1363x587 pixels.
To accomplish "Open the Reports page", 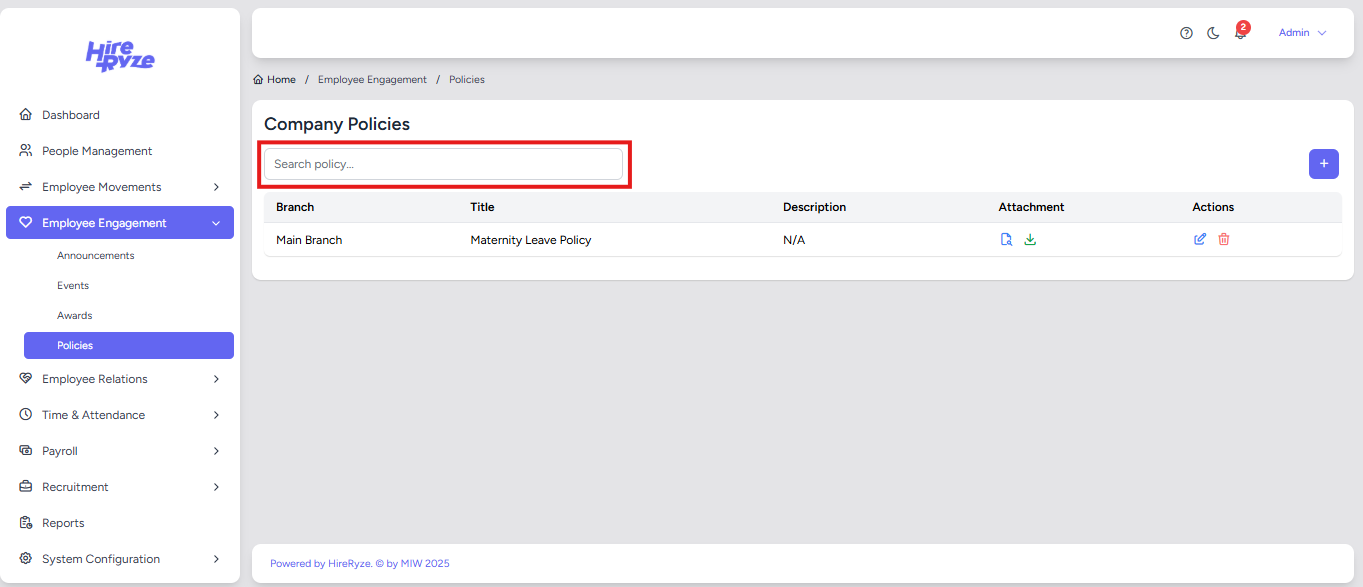I will (63, 523).
